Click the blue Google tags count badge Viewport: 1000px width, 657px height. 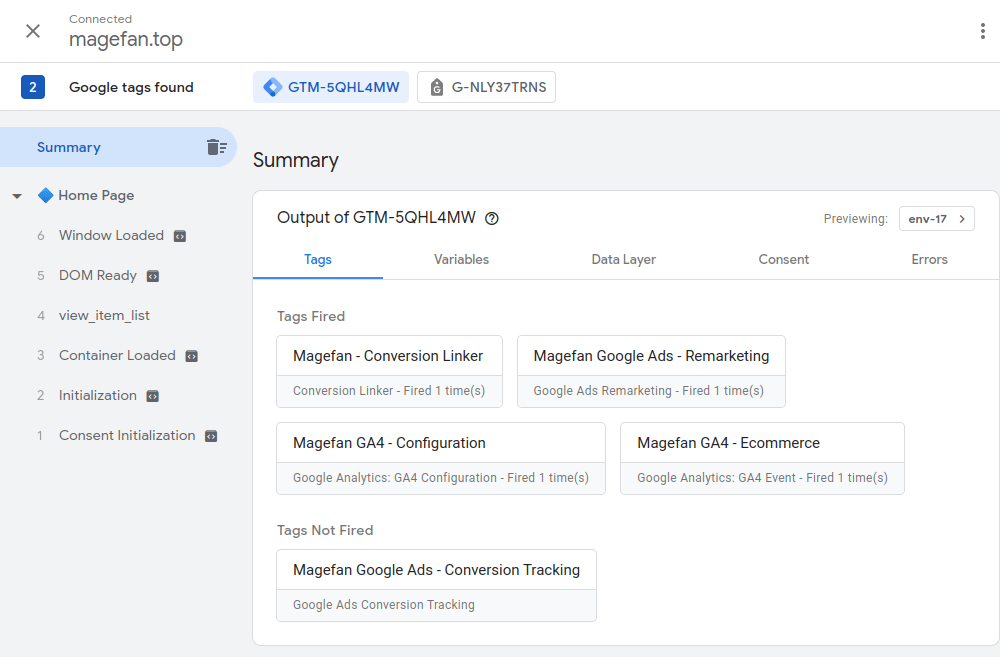(x=33, y=87)
